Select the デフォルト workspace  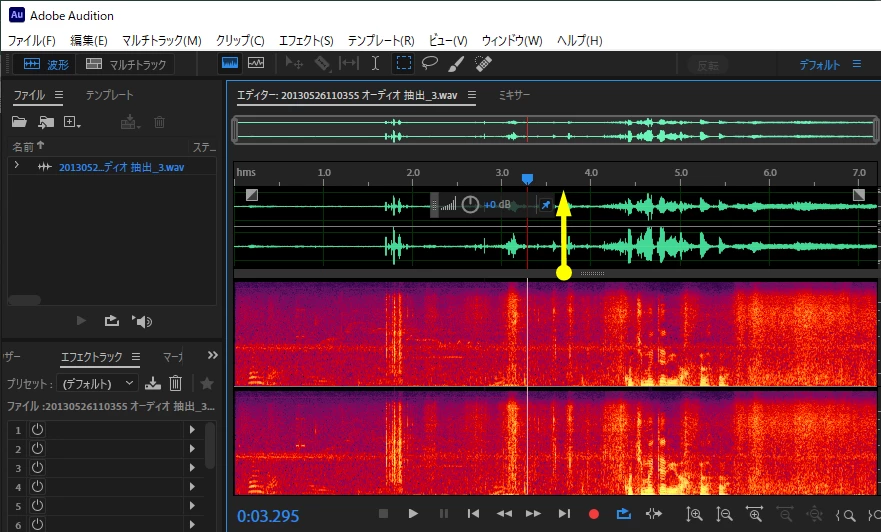[x=820, y=65]
